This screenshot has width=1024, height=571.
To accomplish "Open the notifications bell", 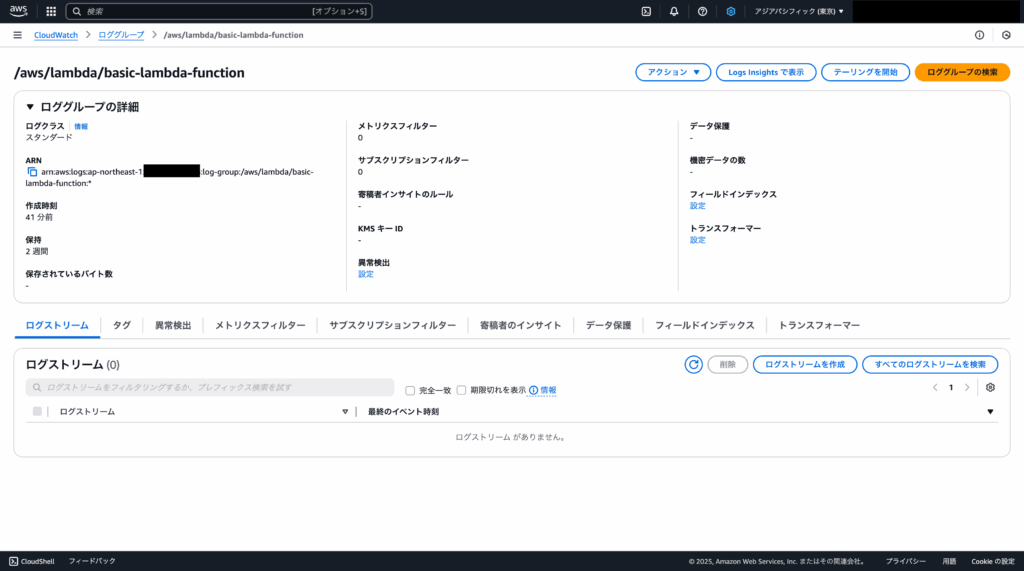I will [x=674, y=11].
